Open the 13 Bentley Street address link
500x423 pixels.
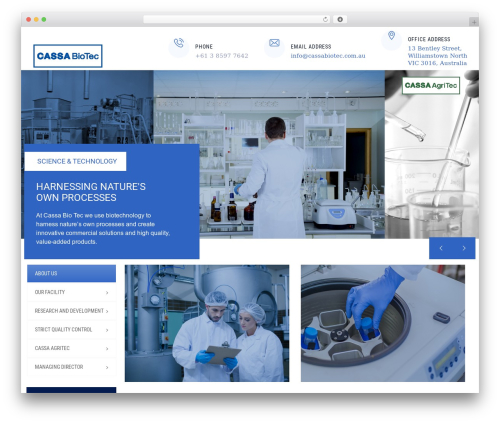(437, 56)
